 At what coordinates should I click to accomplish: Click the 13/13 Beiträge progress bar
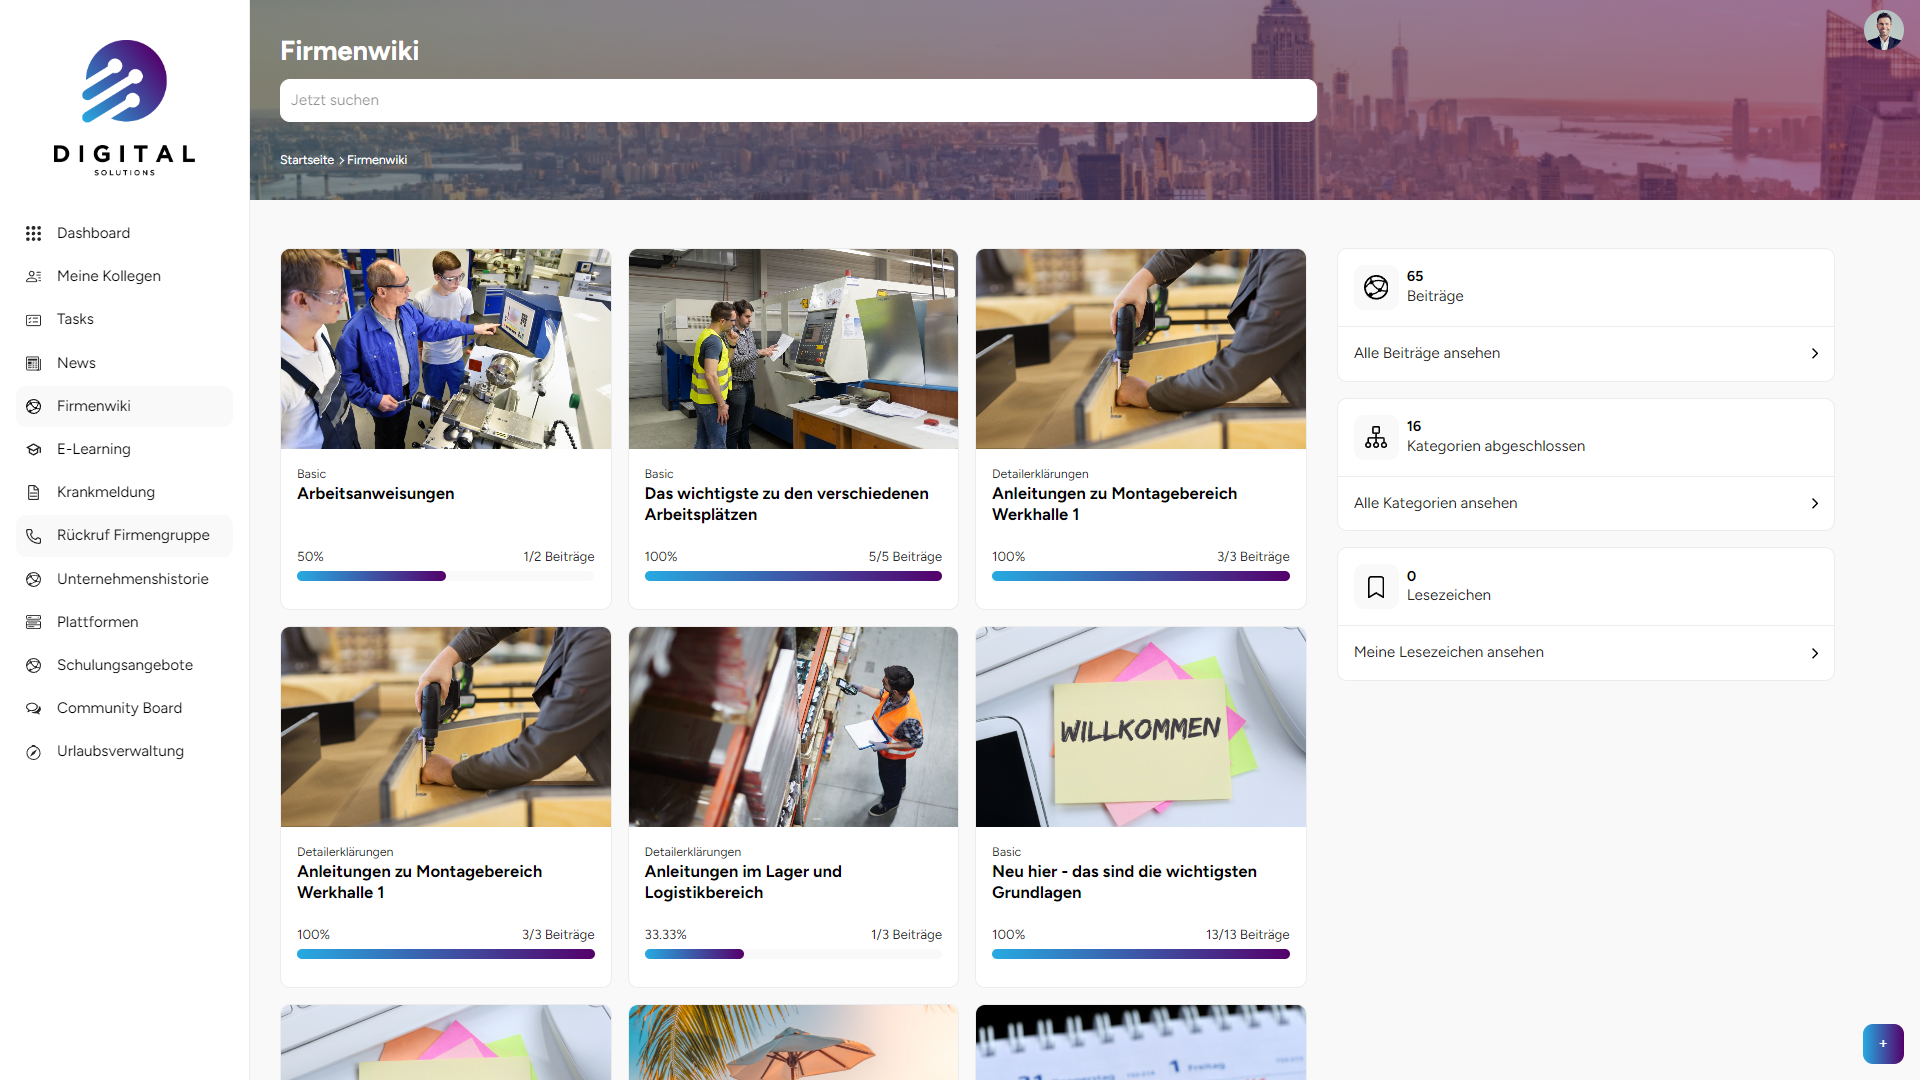tap(1141, 954)
